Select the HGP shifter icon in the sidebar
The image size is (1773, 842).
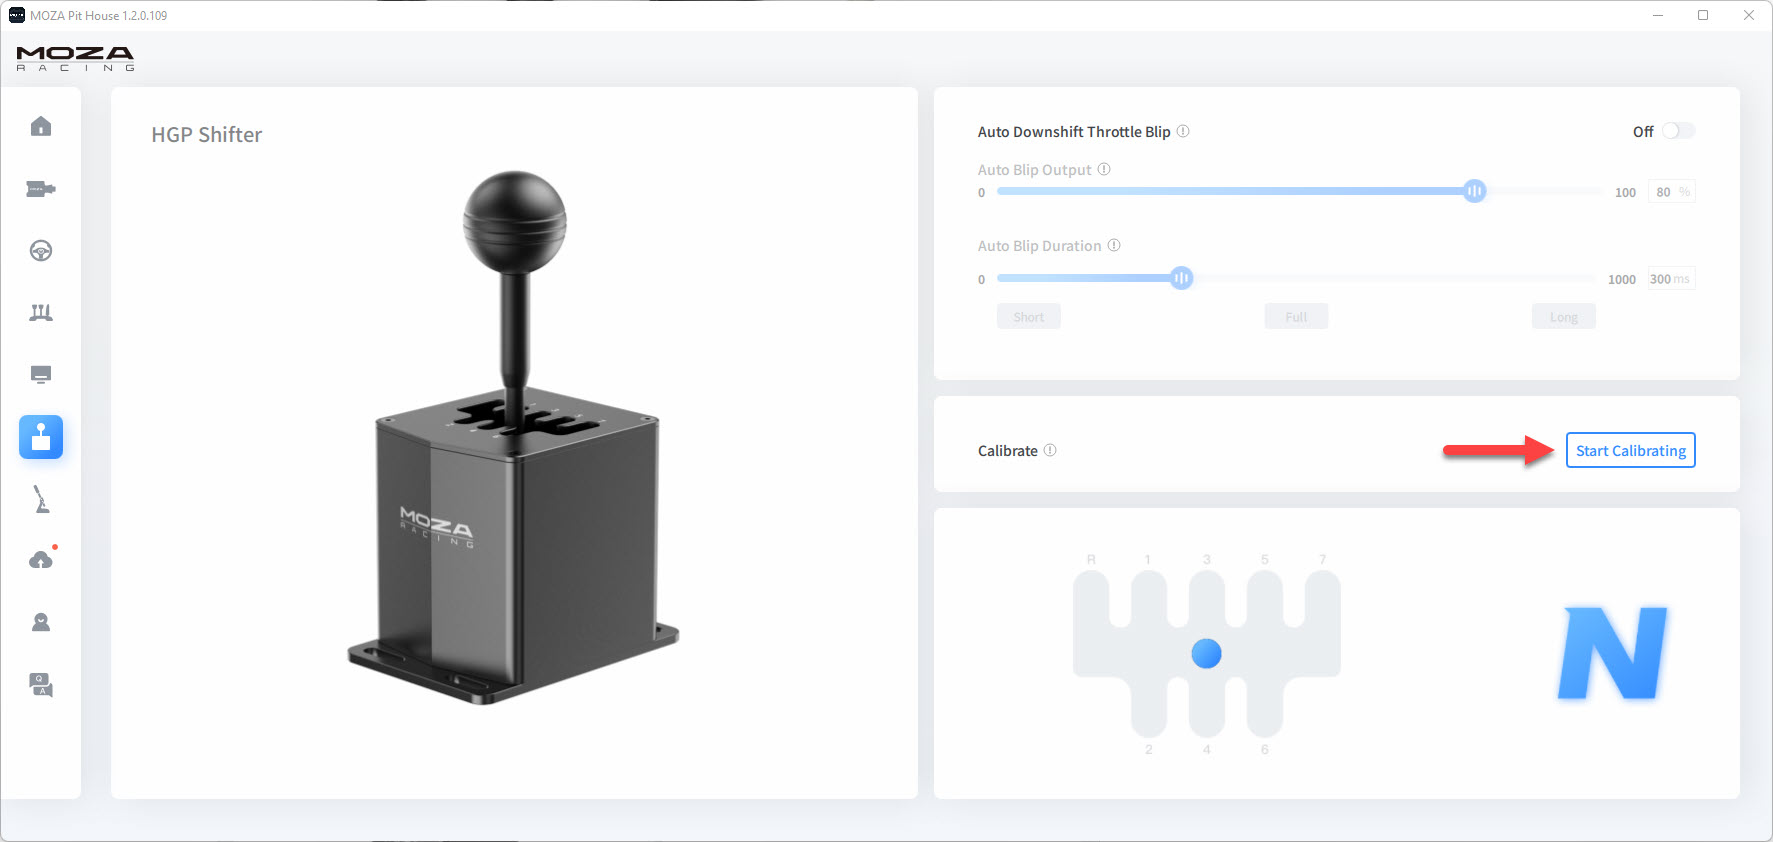(x=41, y=437)
